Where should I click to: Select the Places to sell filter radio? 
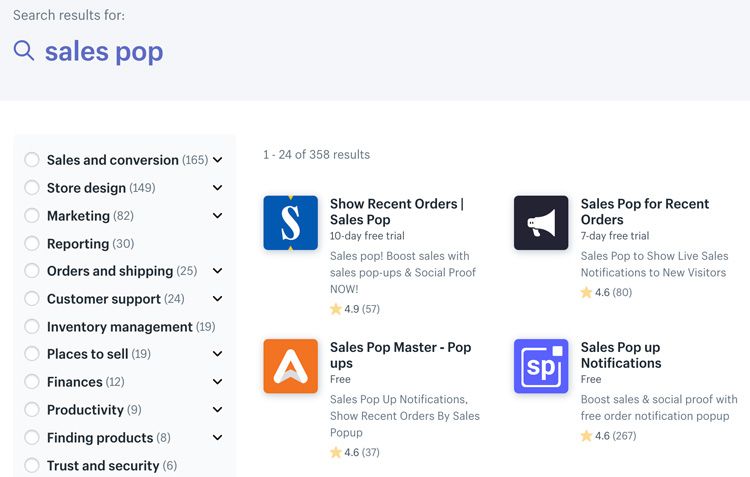pyautogui.click(x=32, y=354)
